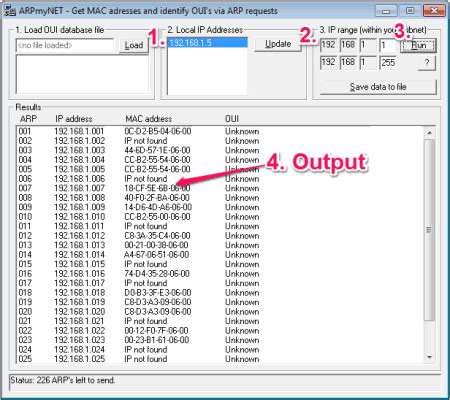The height and width of the screenshot is (400, 450).
Task: Start the ARP scan with Run
Action: tap(418, 45)
